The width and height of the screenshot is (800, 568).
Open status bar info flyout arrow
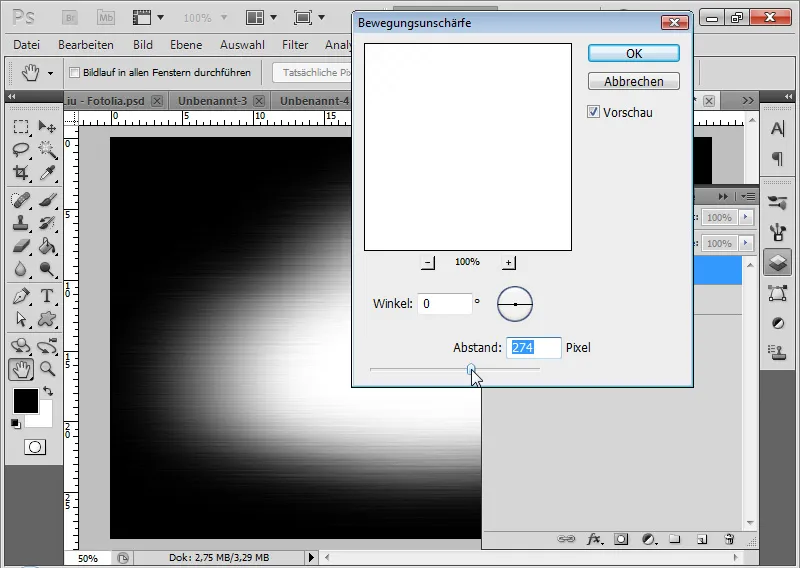pyautogui.click(x=311, y=558)
